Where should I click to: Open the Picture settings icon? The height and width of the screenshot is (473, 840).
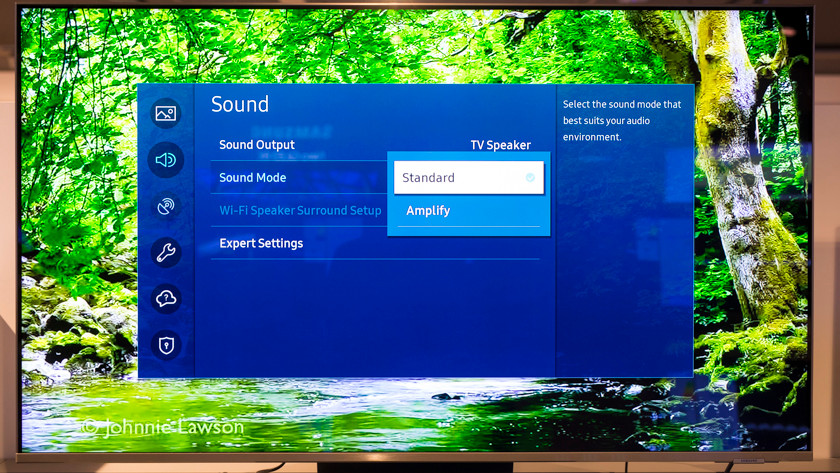click(x=166, y=113)
